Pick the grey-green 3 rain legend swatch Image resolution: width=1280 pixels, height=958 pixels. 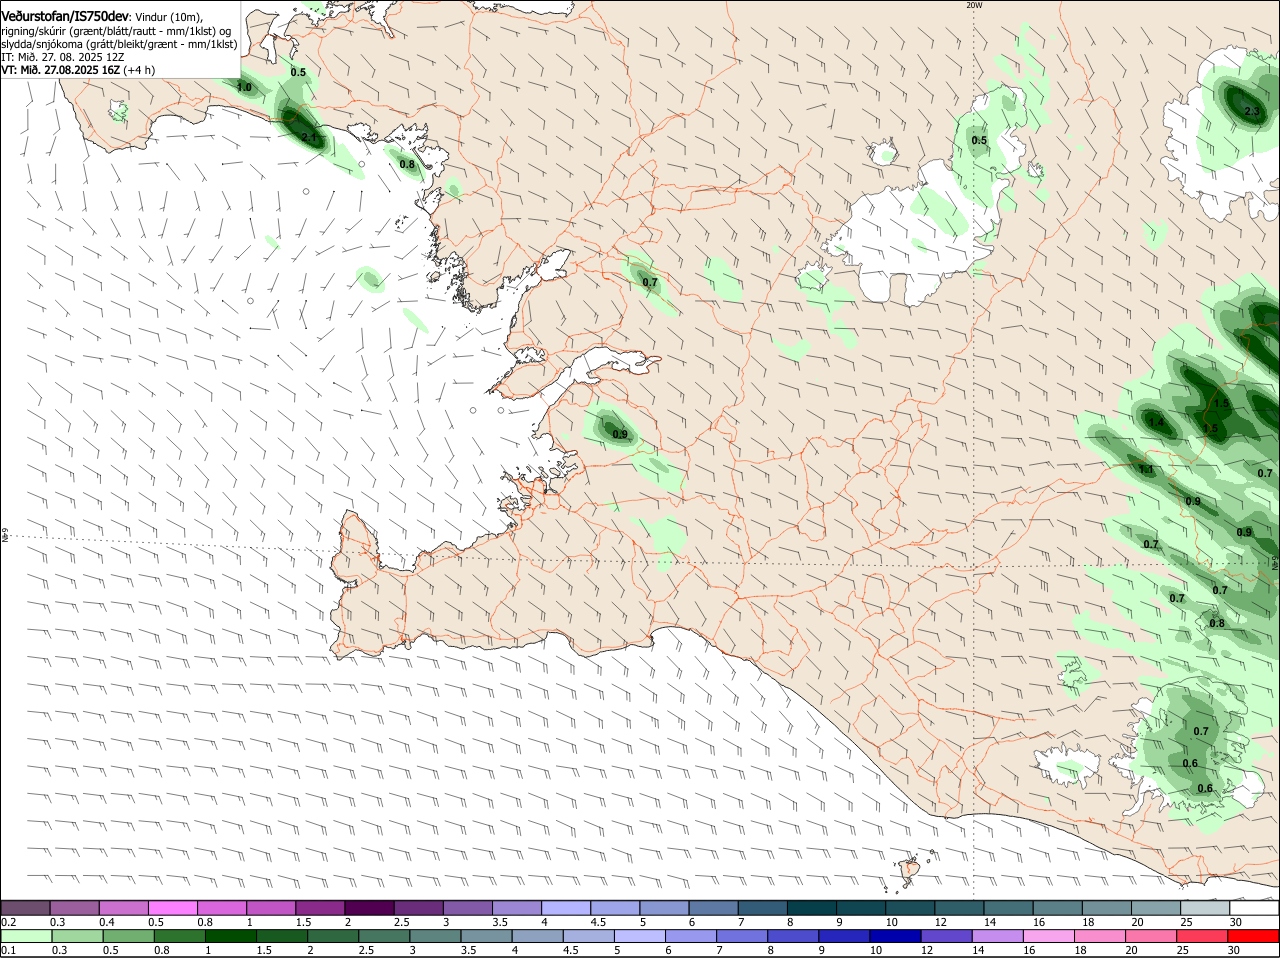[437, 936]
